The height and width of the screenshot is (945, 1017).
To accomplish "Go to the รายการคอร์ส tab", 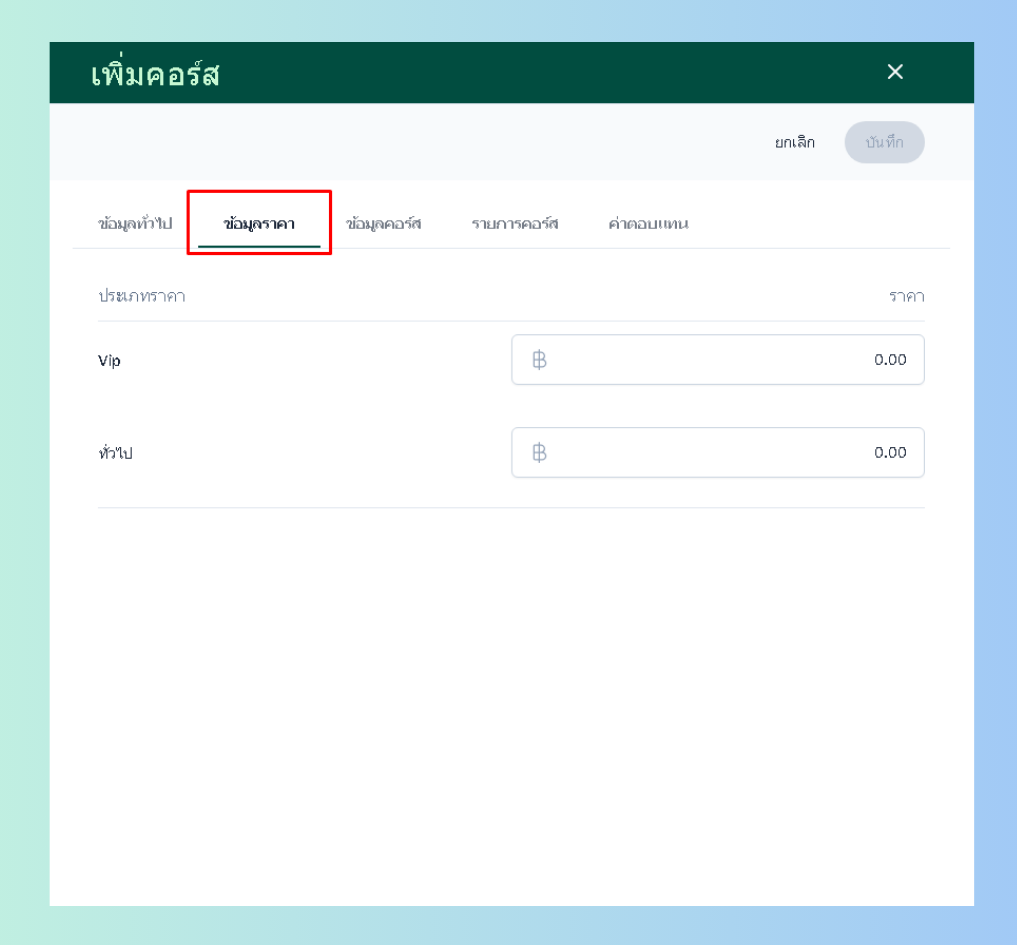I will 514,223.
